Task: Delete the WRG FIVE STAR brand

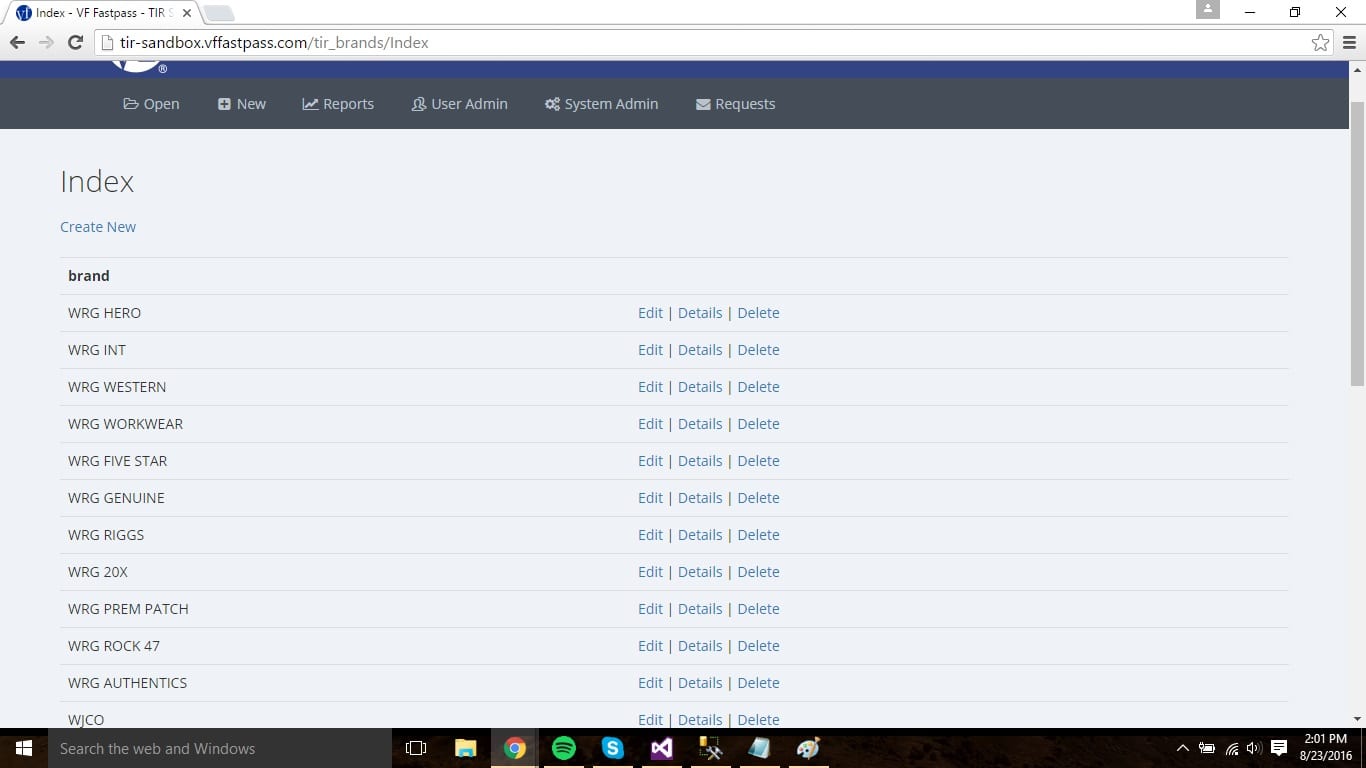Action: [x=758, y=461]
